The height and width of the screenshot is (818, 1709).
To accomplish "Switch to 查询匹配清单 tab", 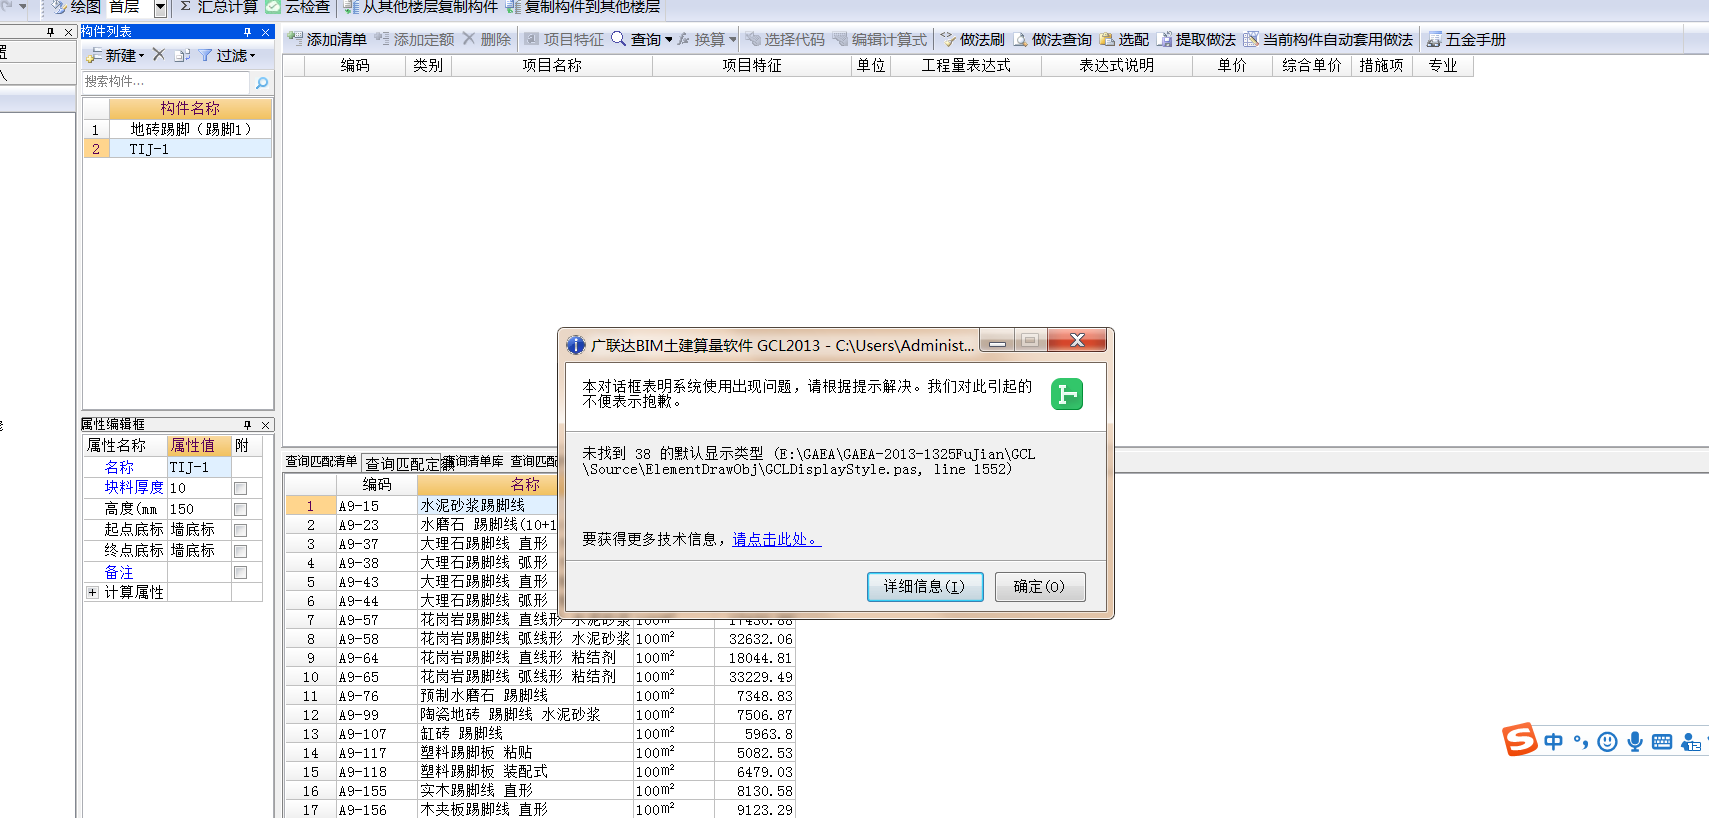I will click(x=321, y=461).
